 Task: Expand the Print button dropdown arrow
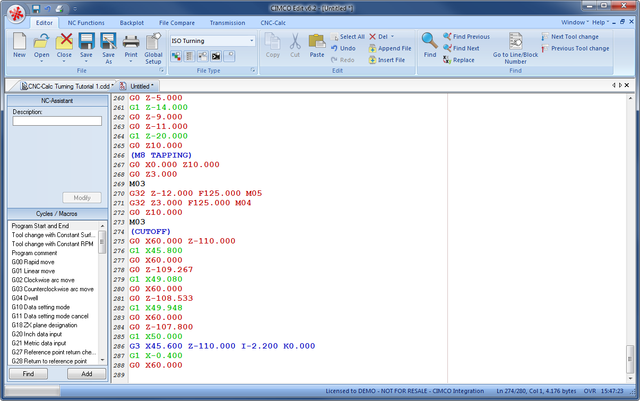131,61
